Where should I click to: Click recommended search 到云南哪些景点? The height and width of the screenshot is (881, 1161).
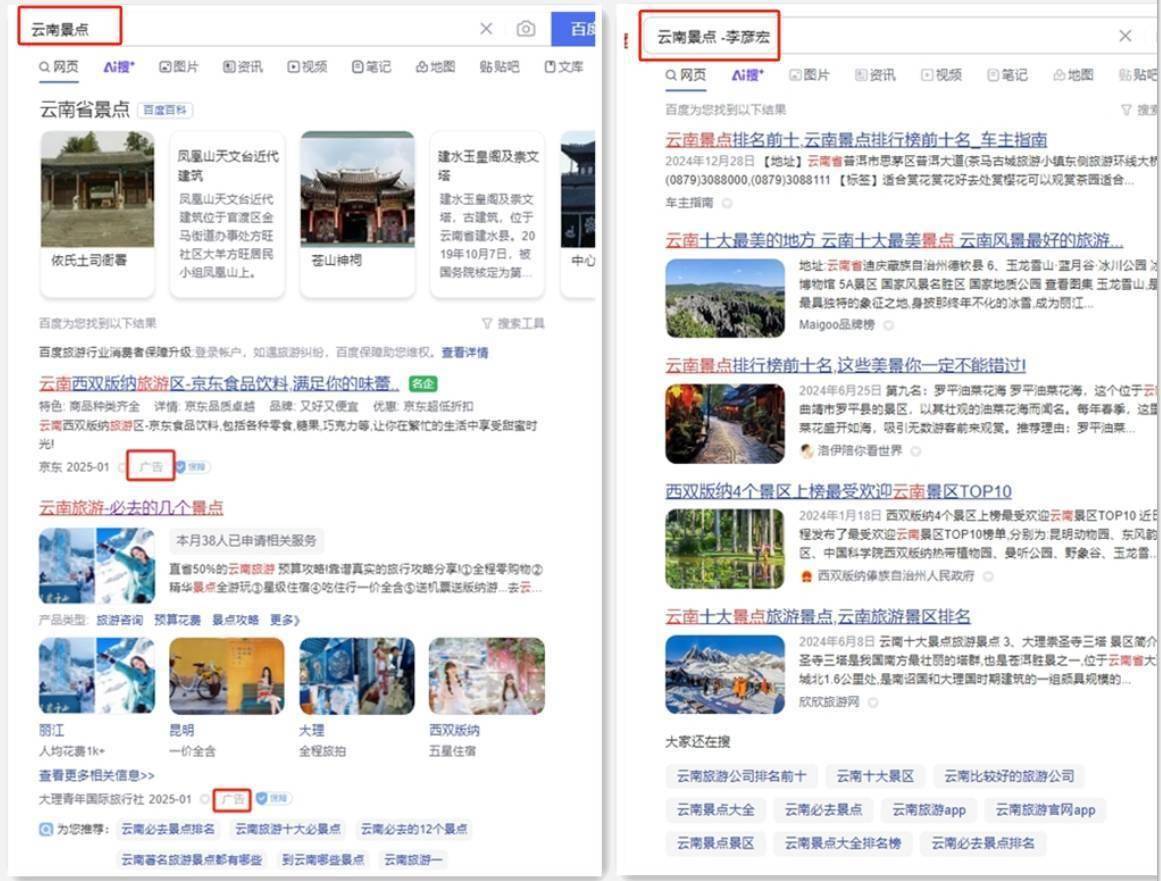[323, 860]
